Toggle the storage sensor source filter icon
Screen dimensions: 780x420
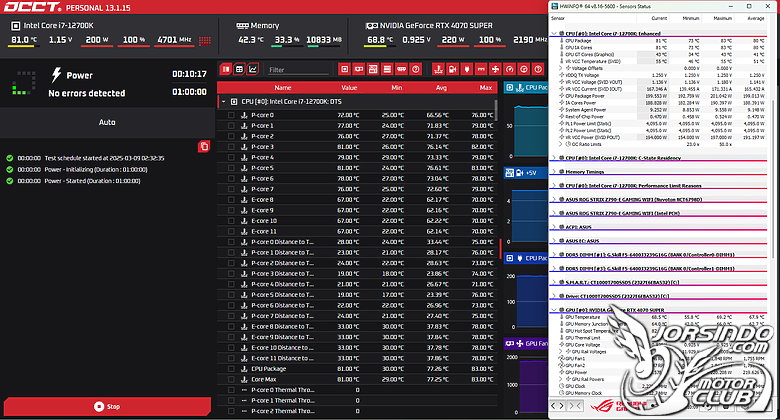pos(387,69)
